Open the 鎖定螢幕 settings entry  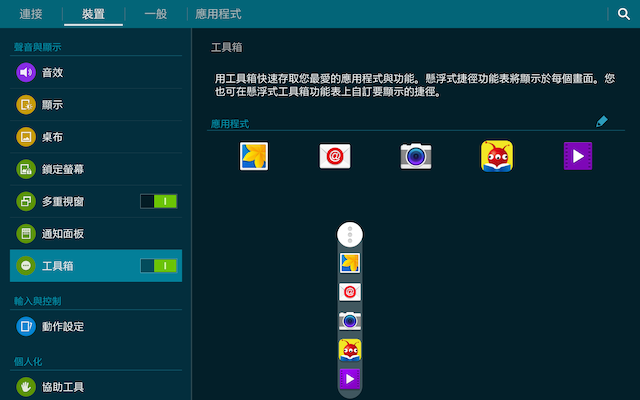pos(96,169)
